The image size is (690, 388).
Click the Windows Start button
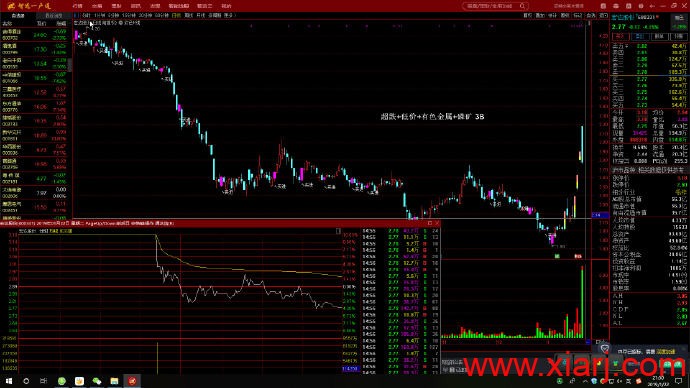9,381
